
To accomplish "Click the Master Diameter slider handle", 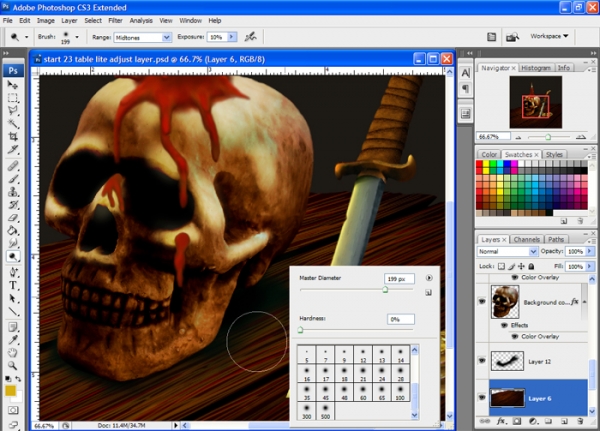I will [x=385, y=290].
